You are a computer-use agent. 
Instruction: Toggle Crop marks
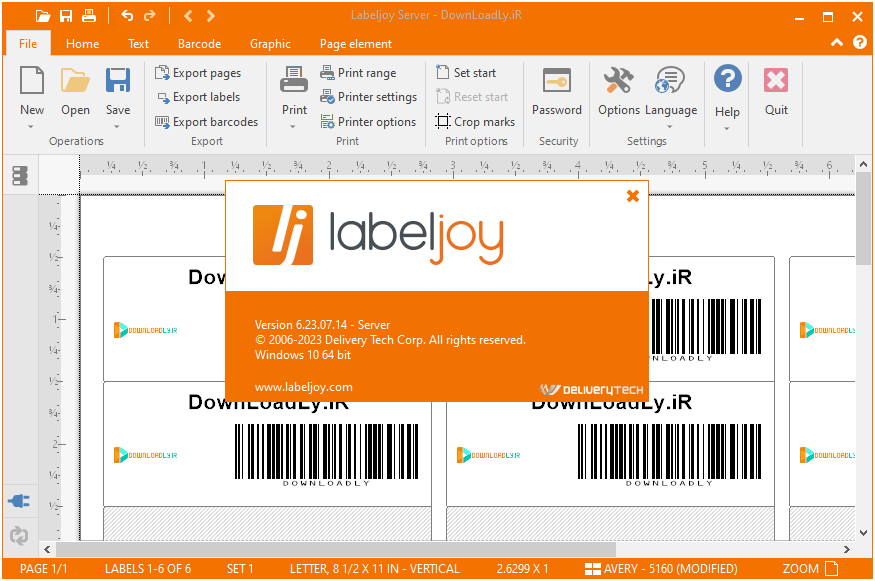point(475,122)
